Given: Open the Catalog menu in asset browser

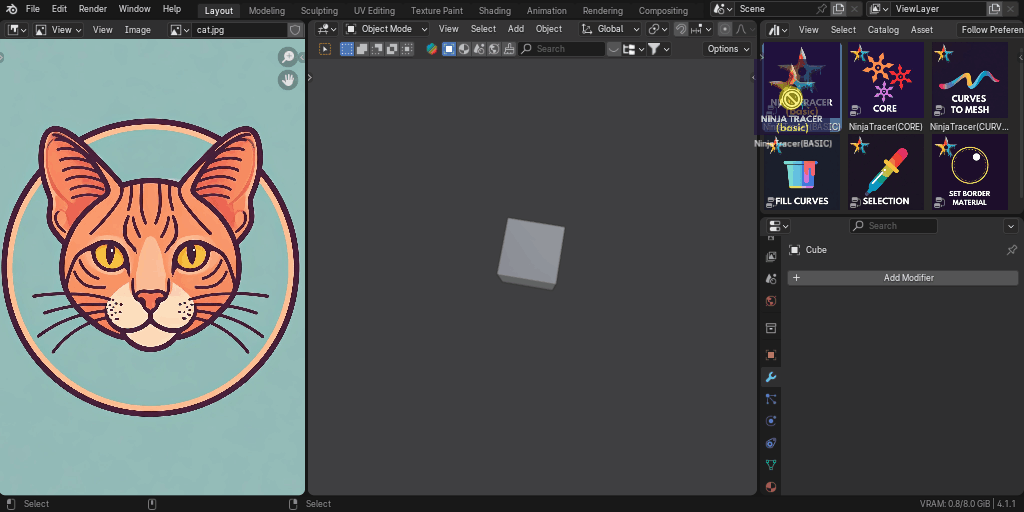Looking at the screenshot, I should (883, 30).
